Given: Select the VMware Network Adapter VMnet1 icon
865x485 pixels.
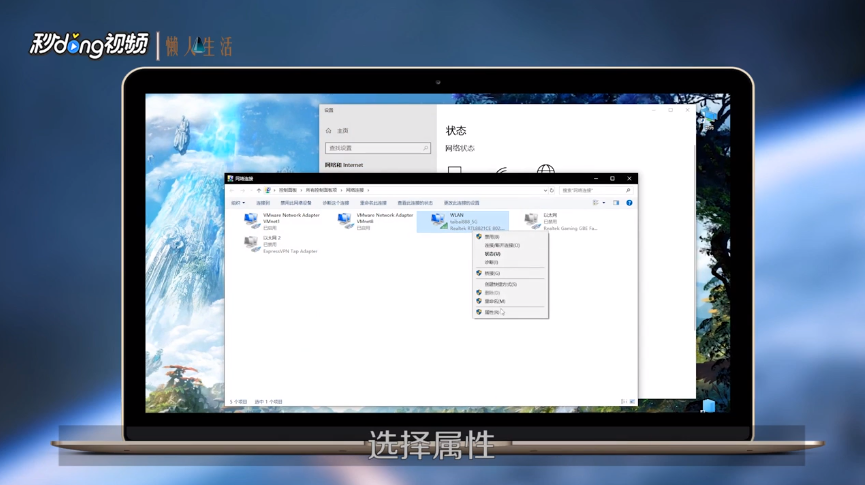Looking at the screenshot, I should pyautogui.click(x=252, y=221).
